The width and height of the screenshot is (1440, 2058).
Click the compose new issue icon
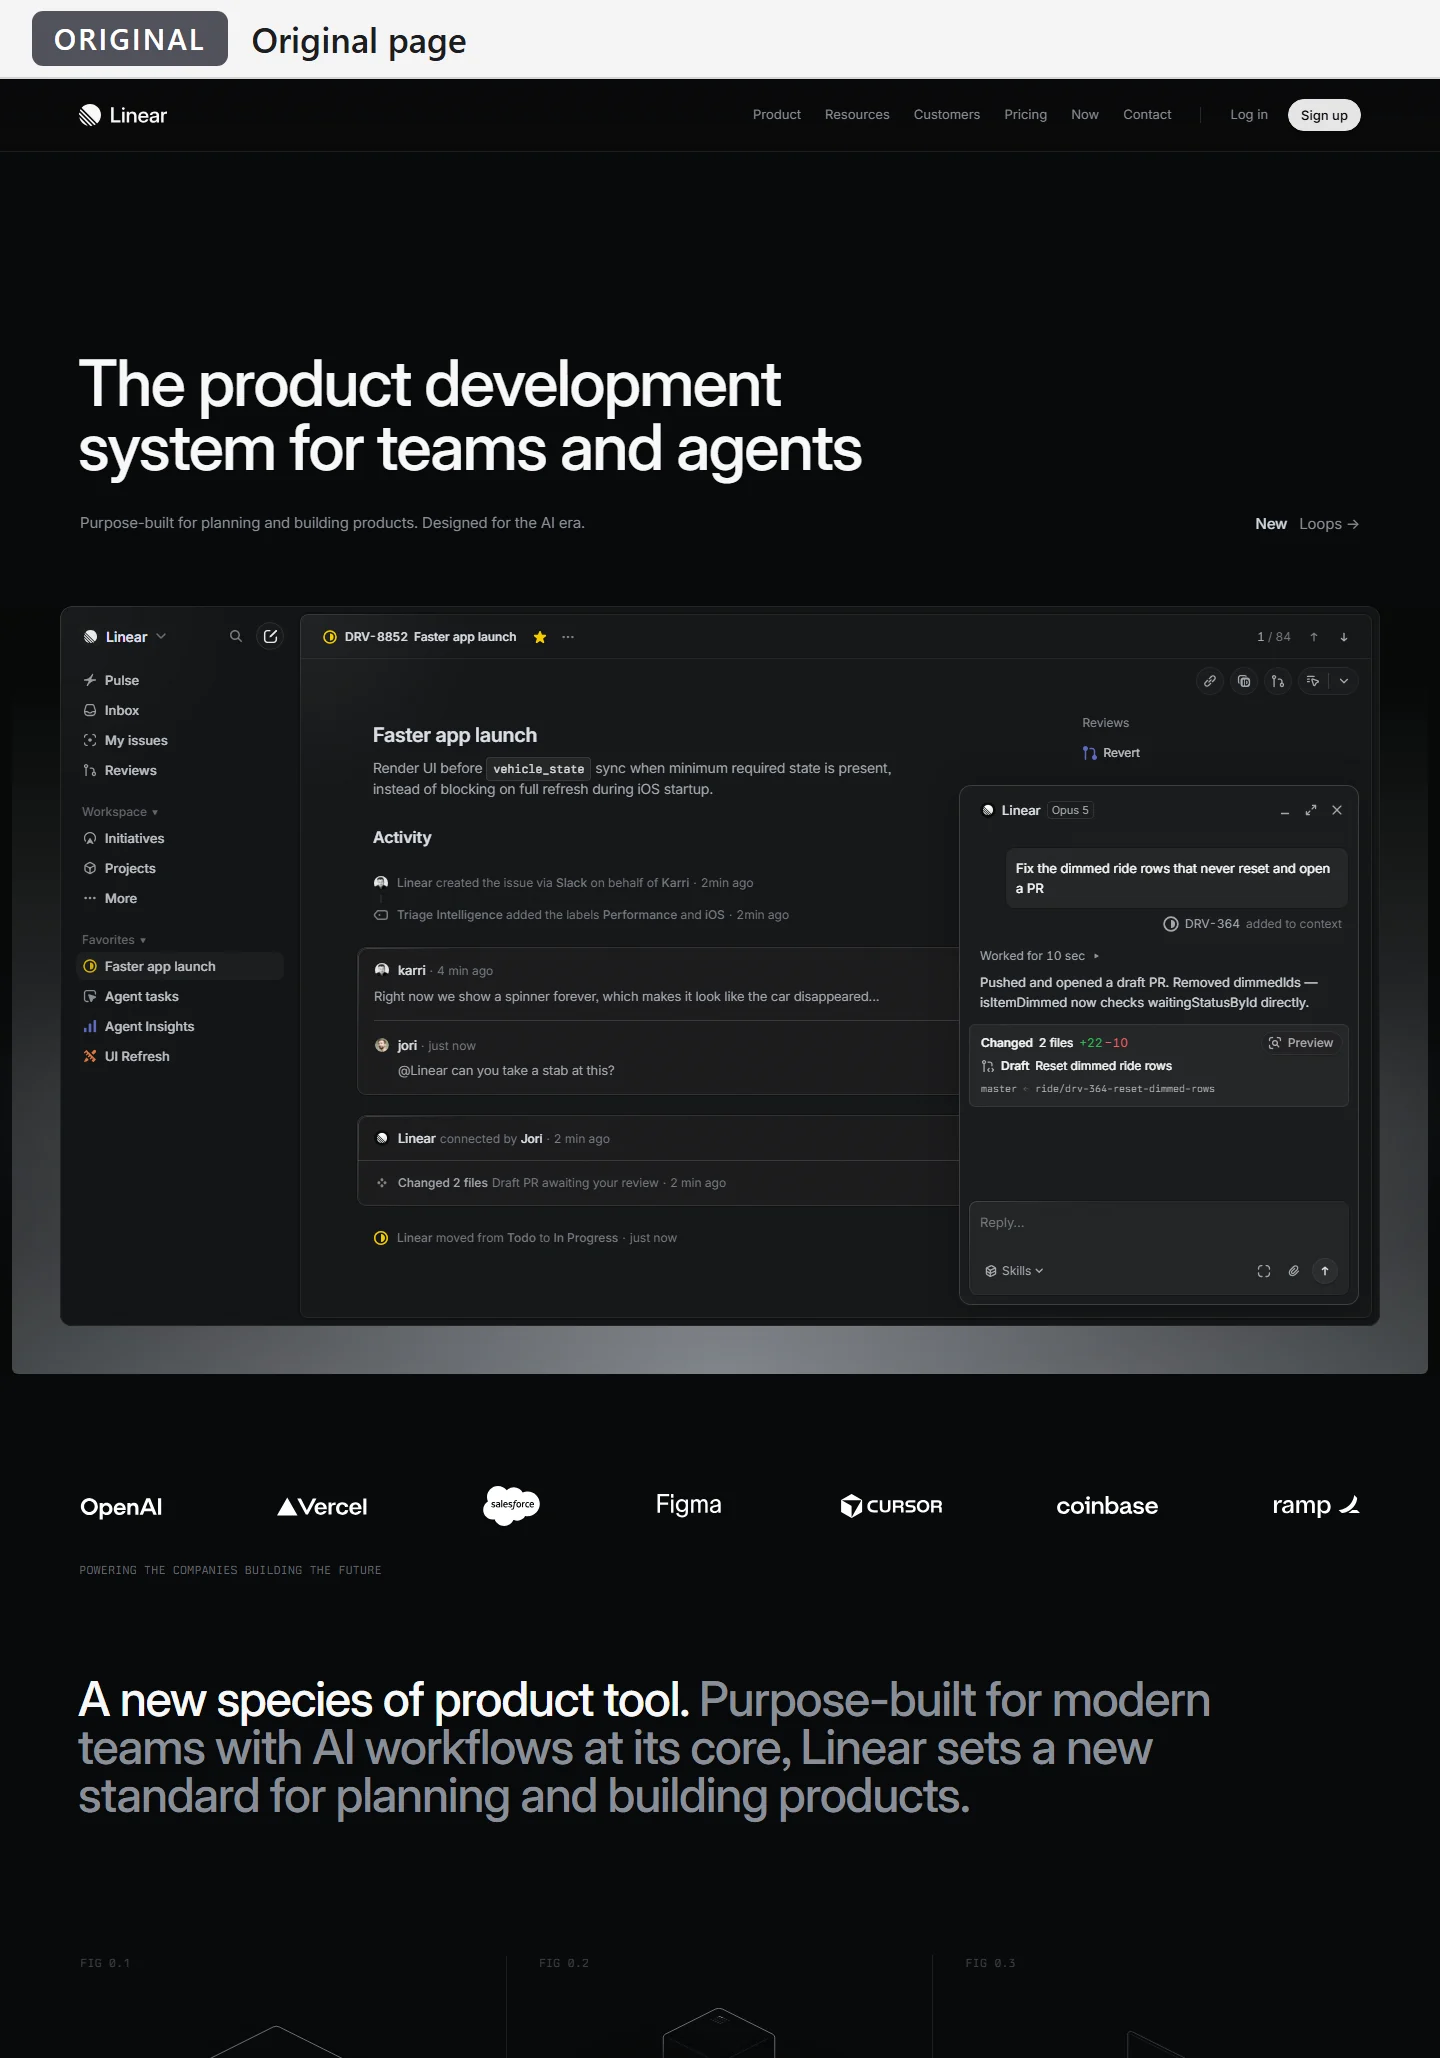(x=270, y=636)
